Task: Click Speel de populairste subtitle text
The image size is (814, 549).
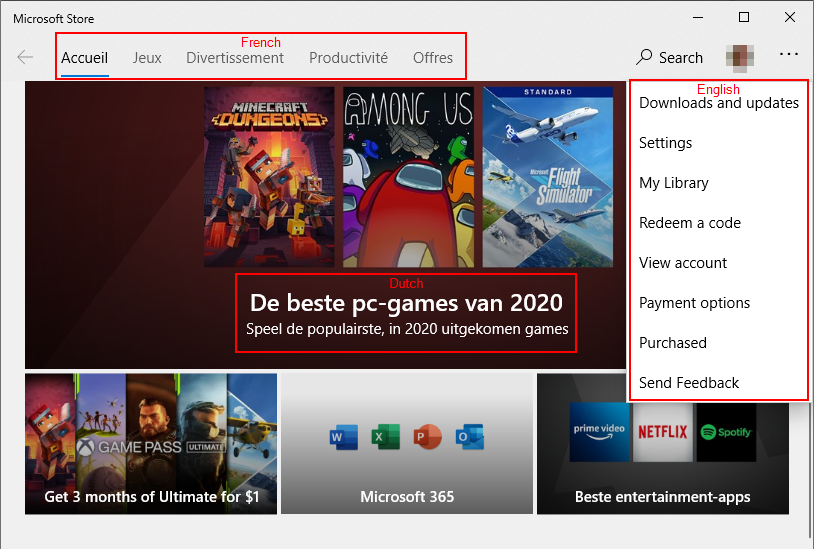Action: (x=407, y=329)
